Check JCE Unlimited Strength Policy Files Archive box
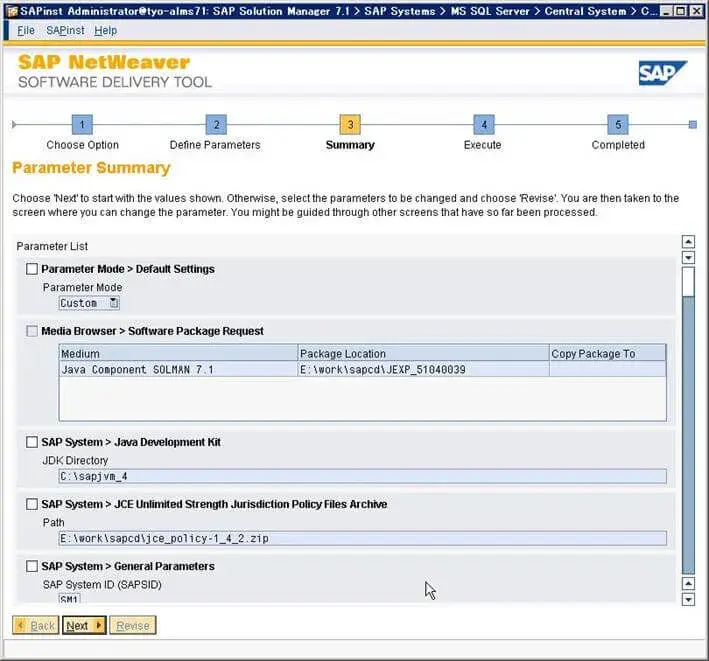Image resolution: width=709 pixels, height=661 pixels. click(32, 504)
